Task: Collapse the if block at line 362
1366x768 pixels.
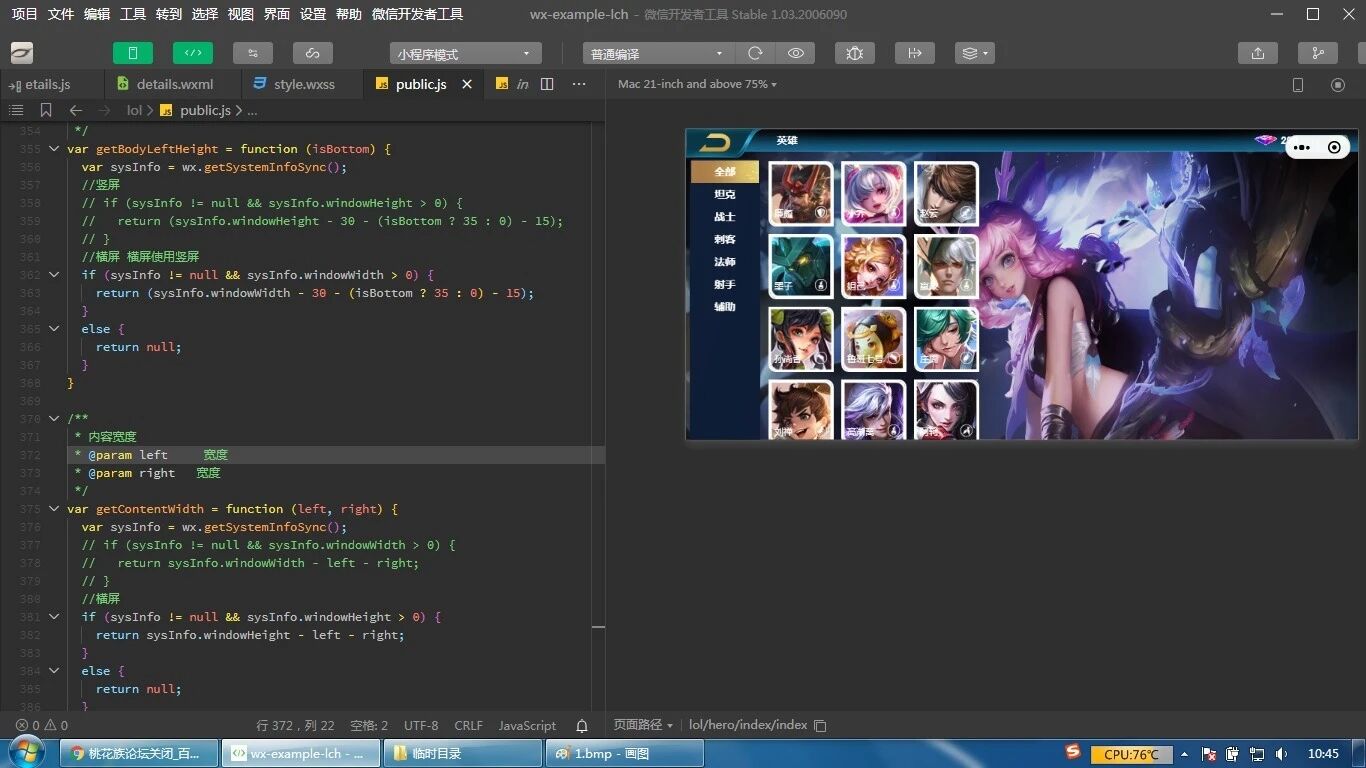Action: click(54, 275)
